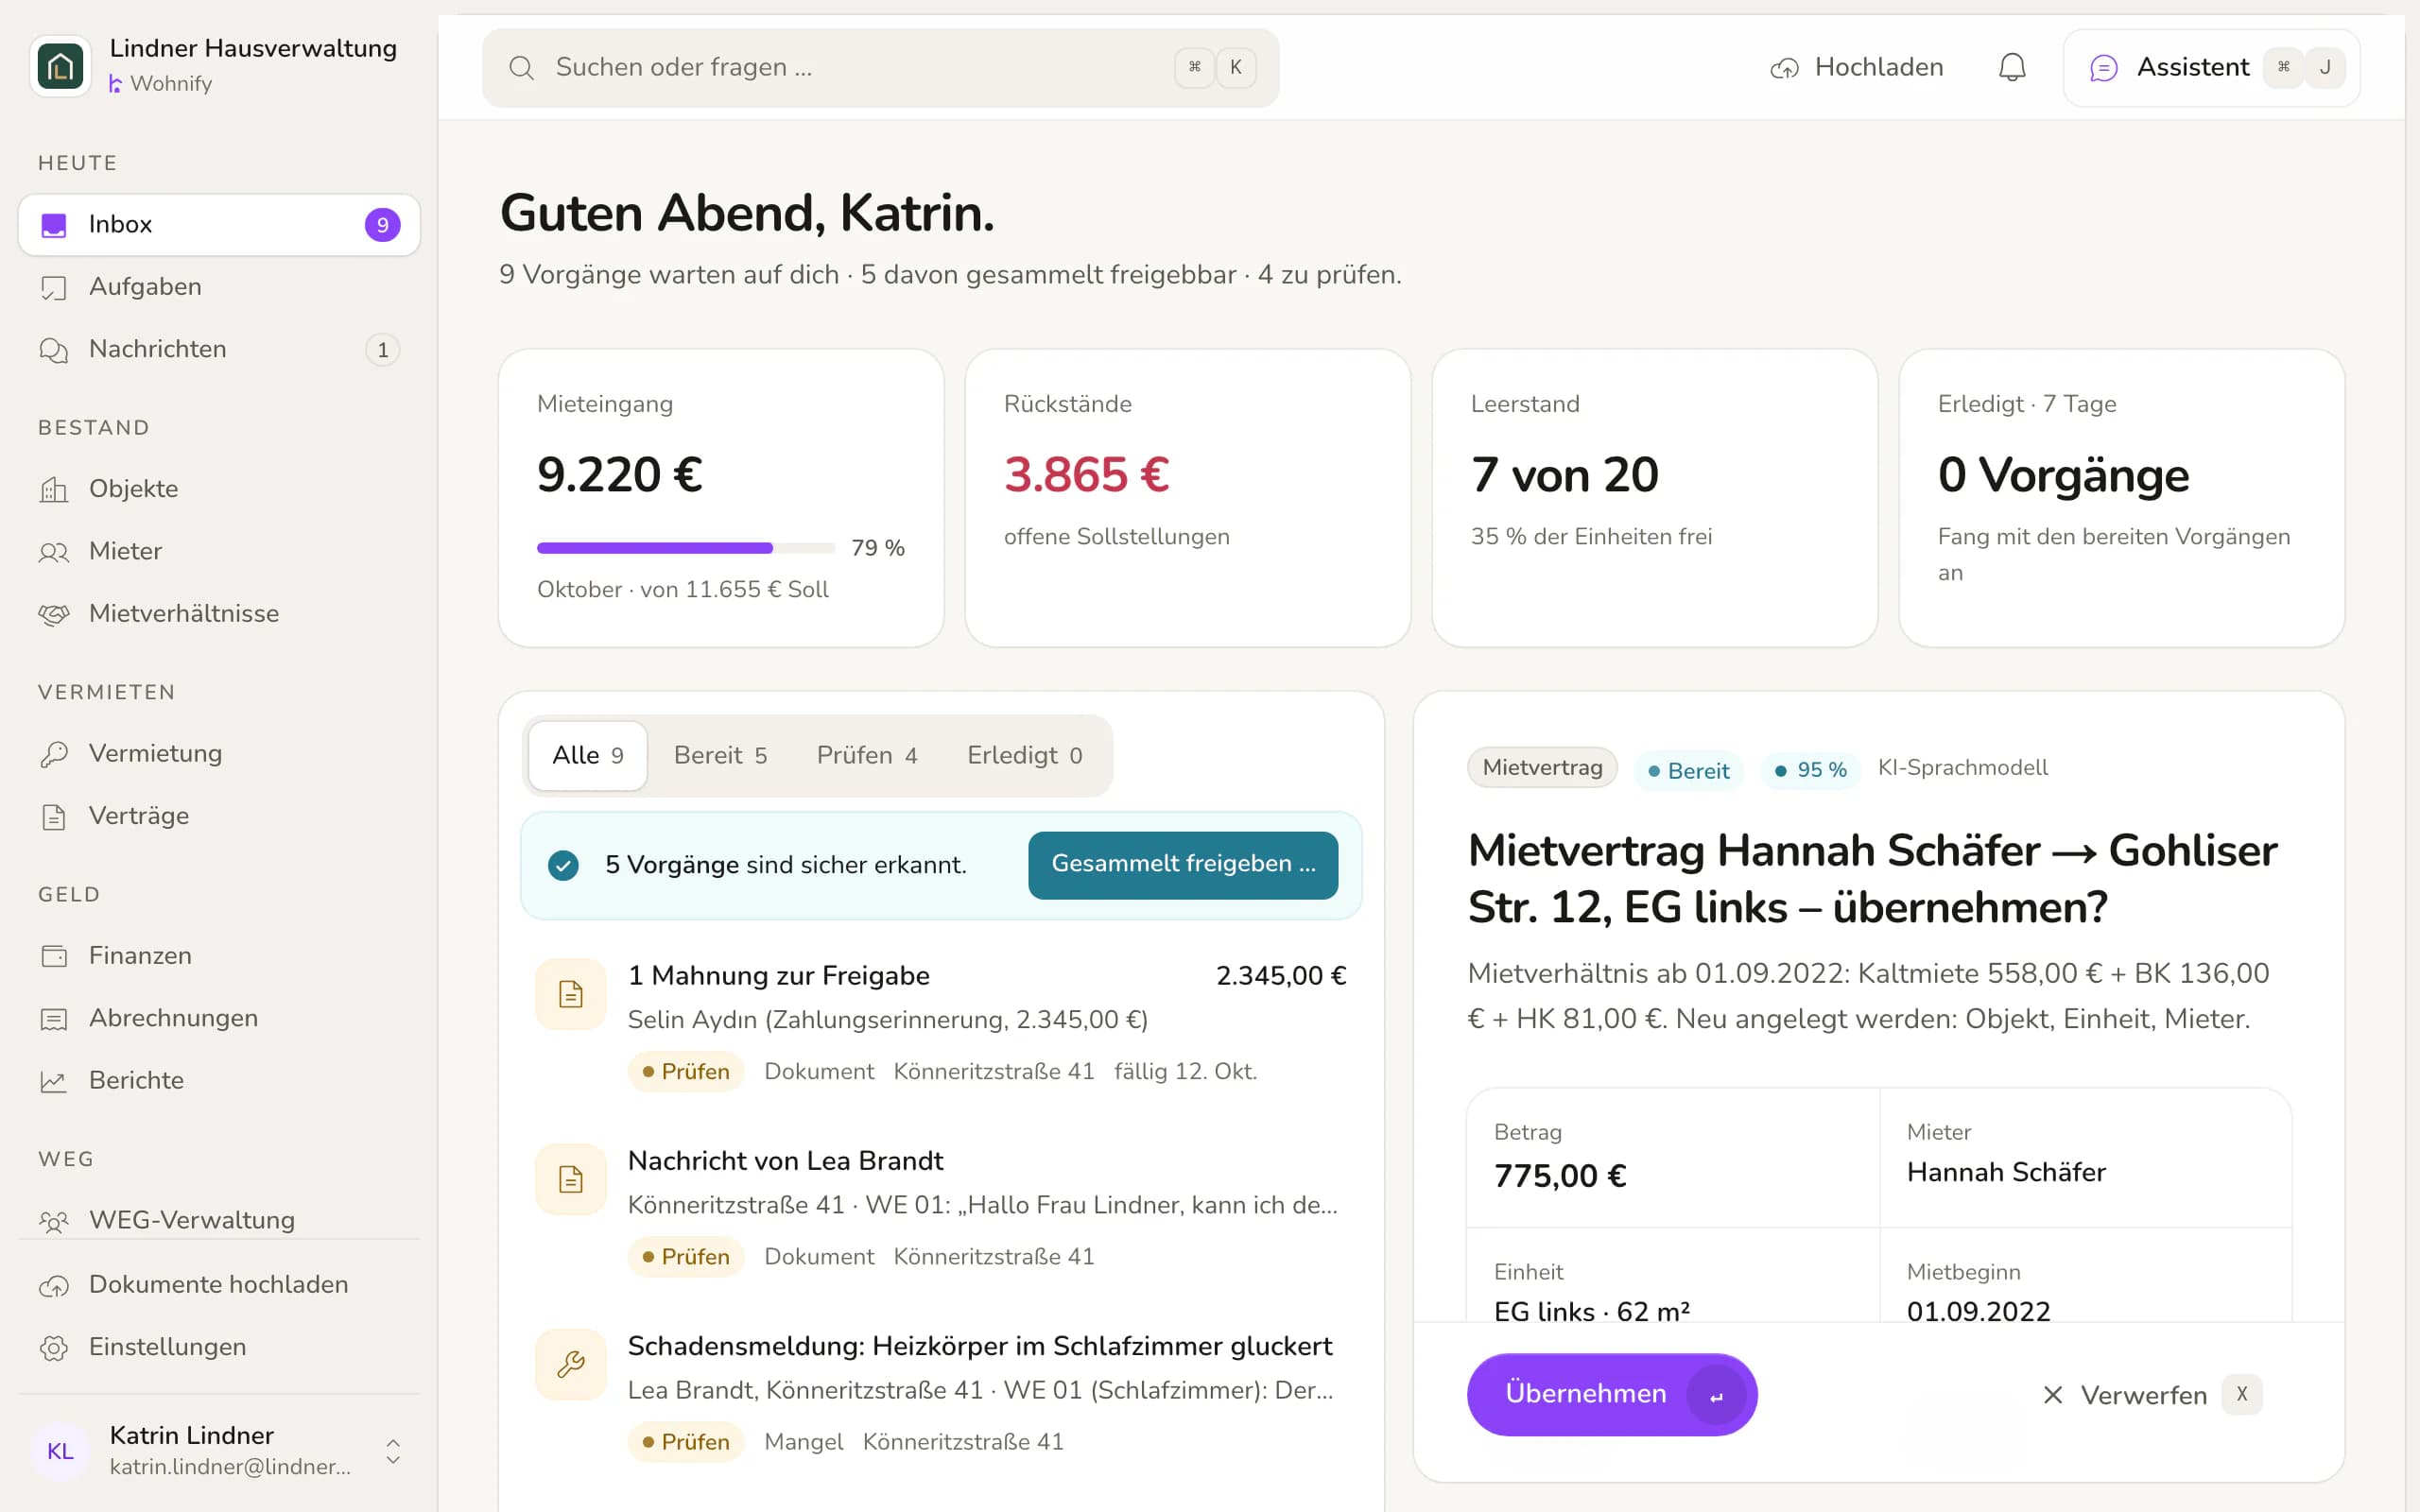Click the Bereit status badge in detail panel

click(x=1688, y=771)
